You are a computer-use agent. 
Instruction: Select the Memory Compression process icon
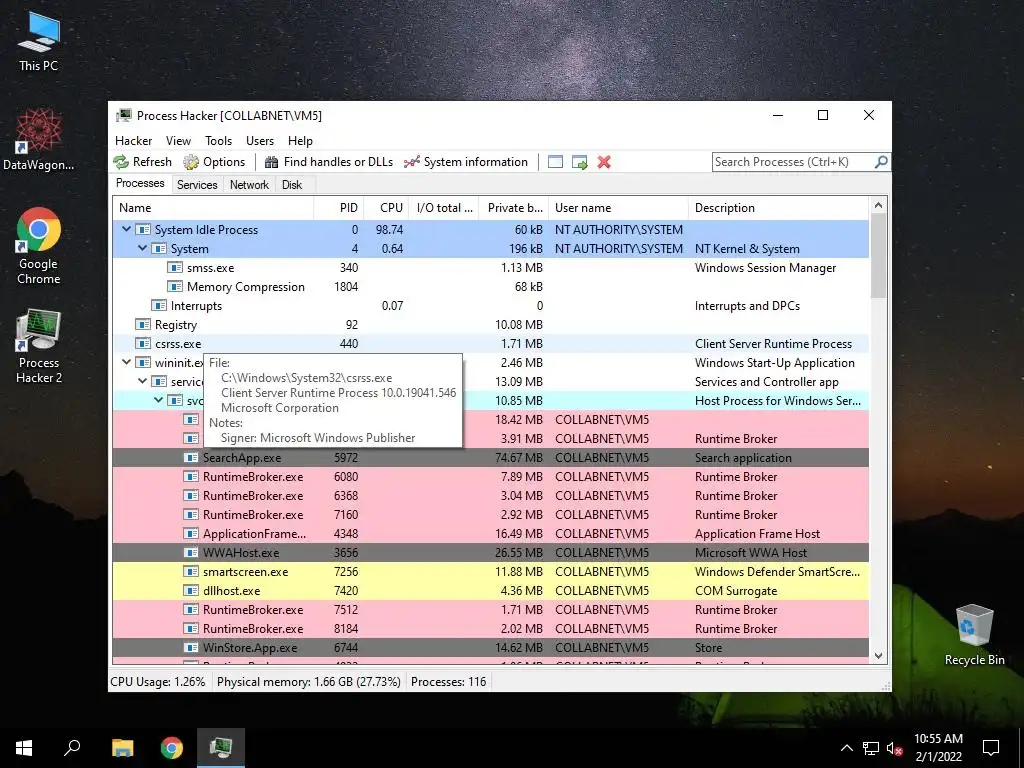174,286
